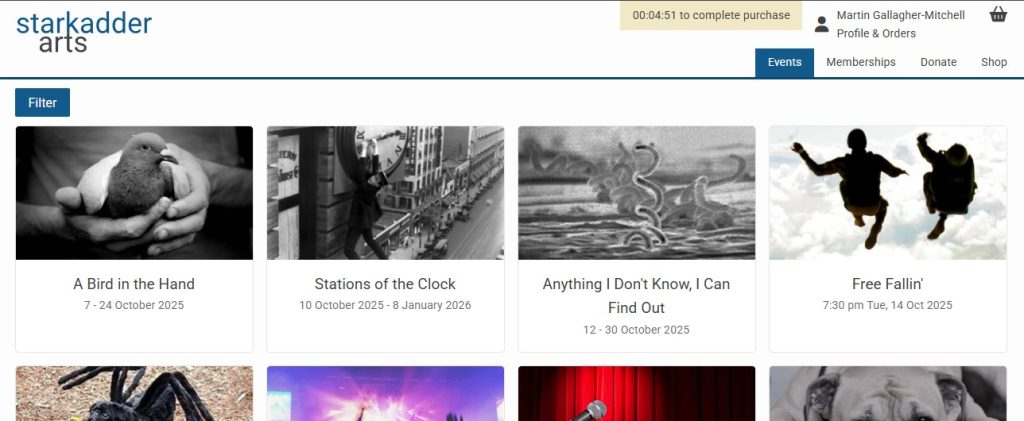Viewport: 1024px width, 421px height.
Task: Go to the Donate tab
Action: [938, 62]
